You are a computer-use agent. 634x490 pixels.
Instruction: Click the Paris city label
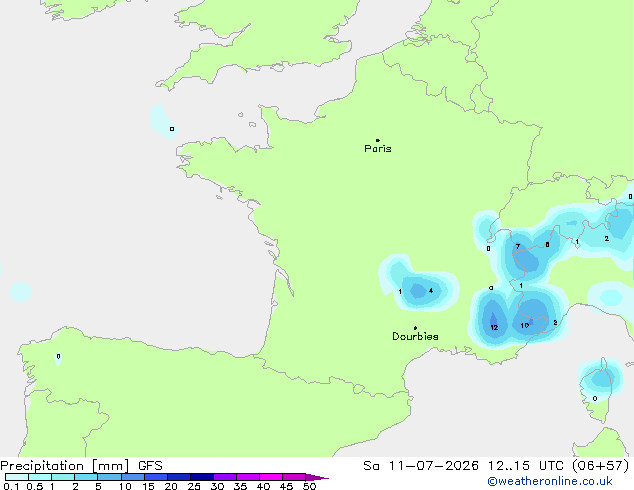click(x=378, y=149)
